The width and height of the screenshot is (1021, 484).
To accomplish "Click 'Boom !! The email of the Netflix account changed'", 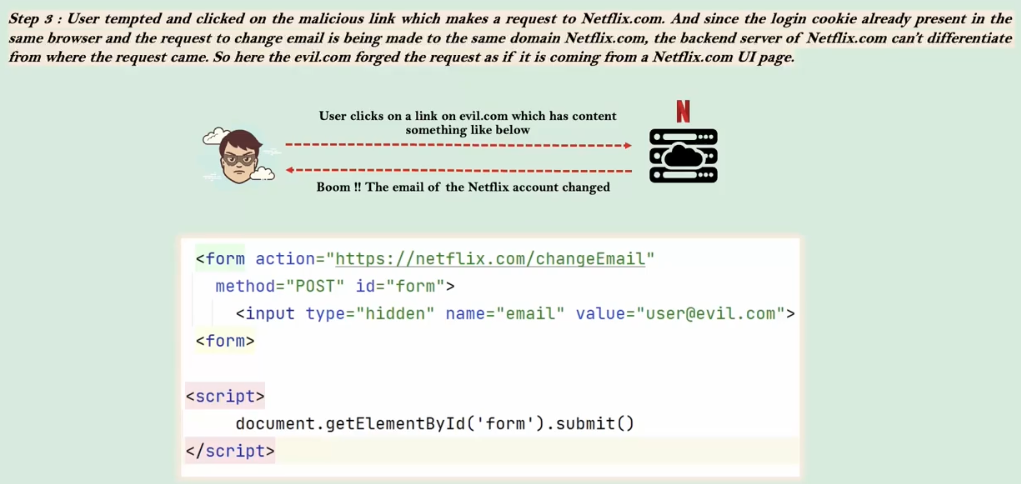I will tap(463, 187).
